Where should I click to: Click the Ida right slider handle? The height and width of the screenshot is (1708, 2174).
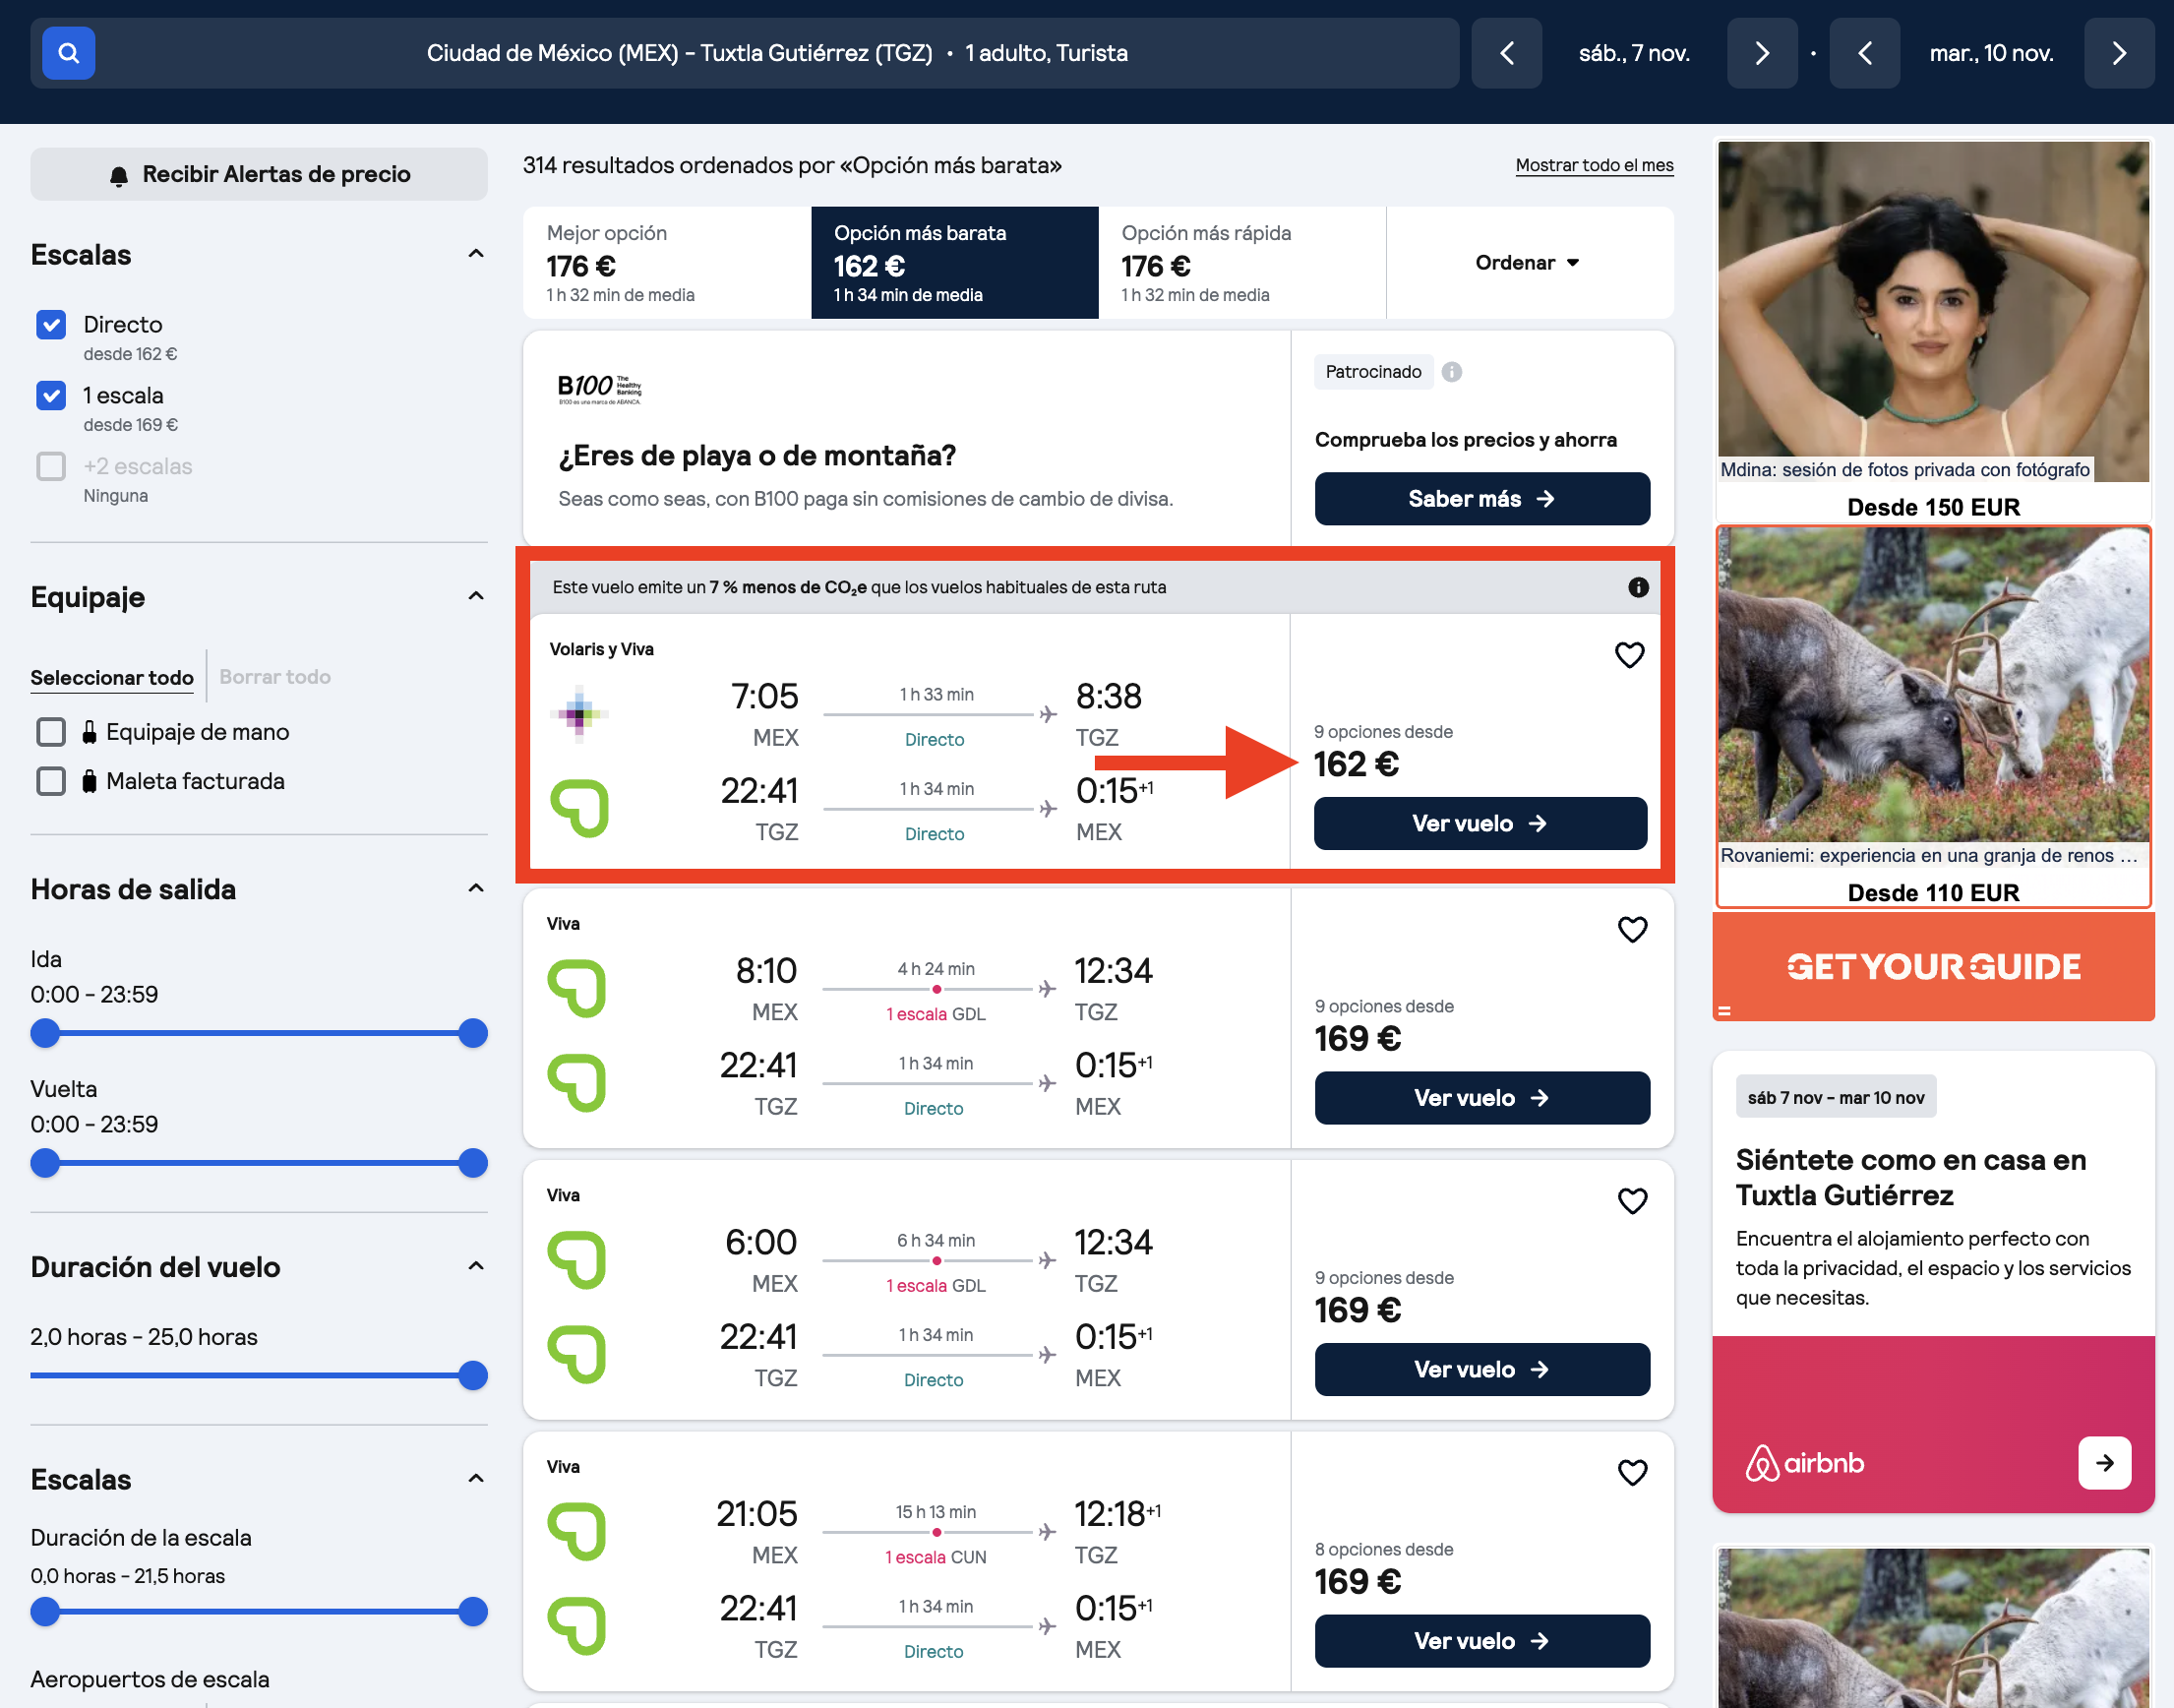tap(473, 1033)
